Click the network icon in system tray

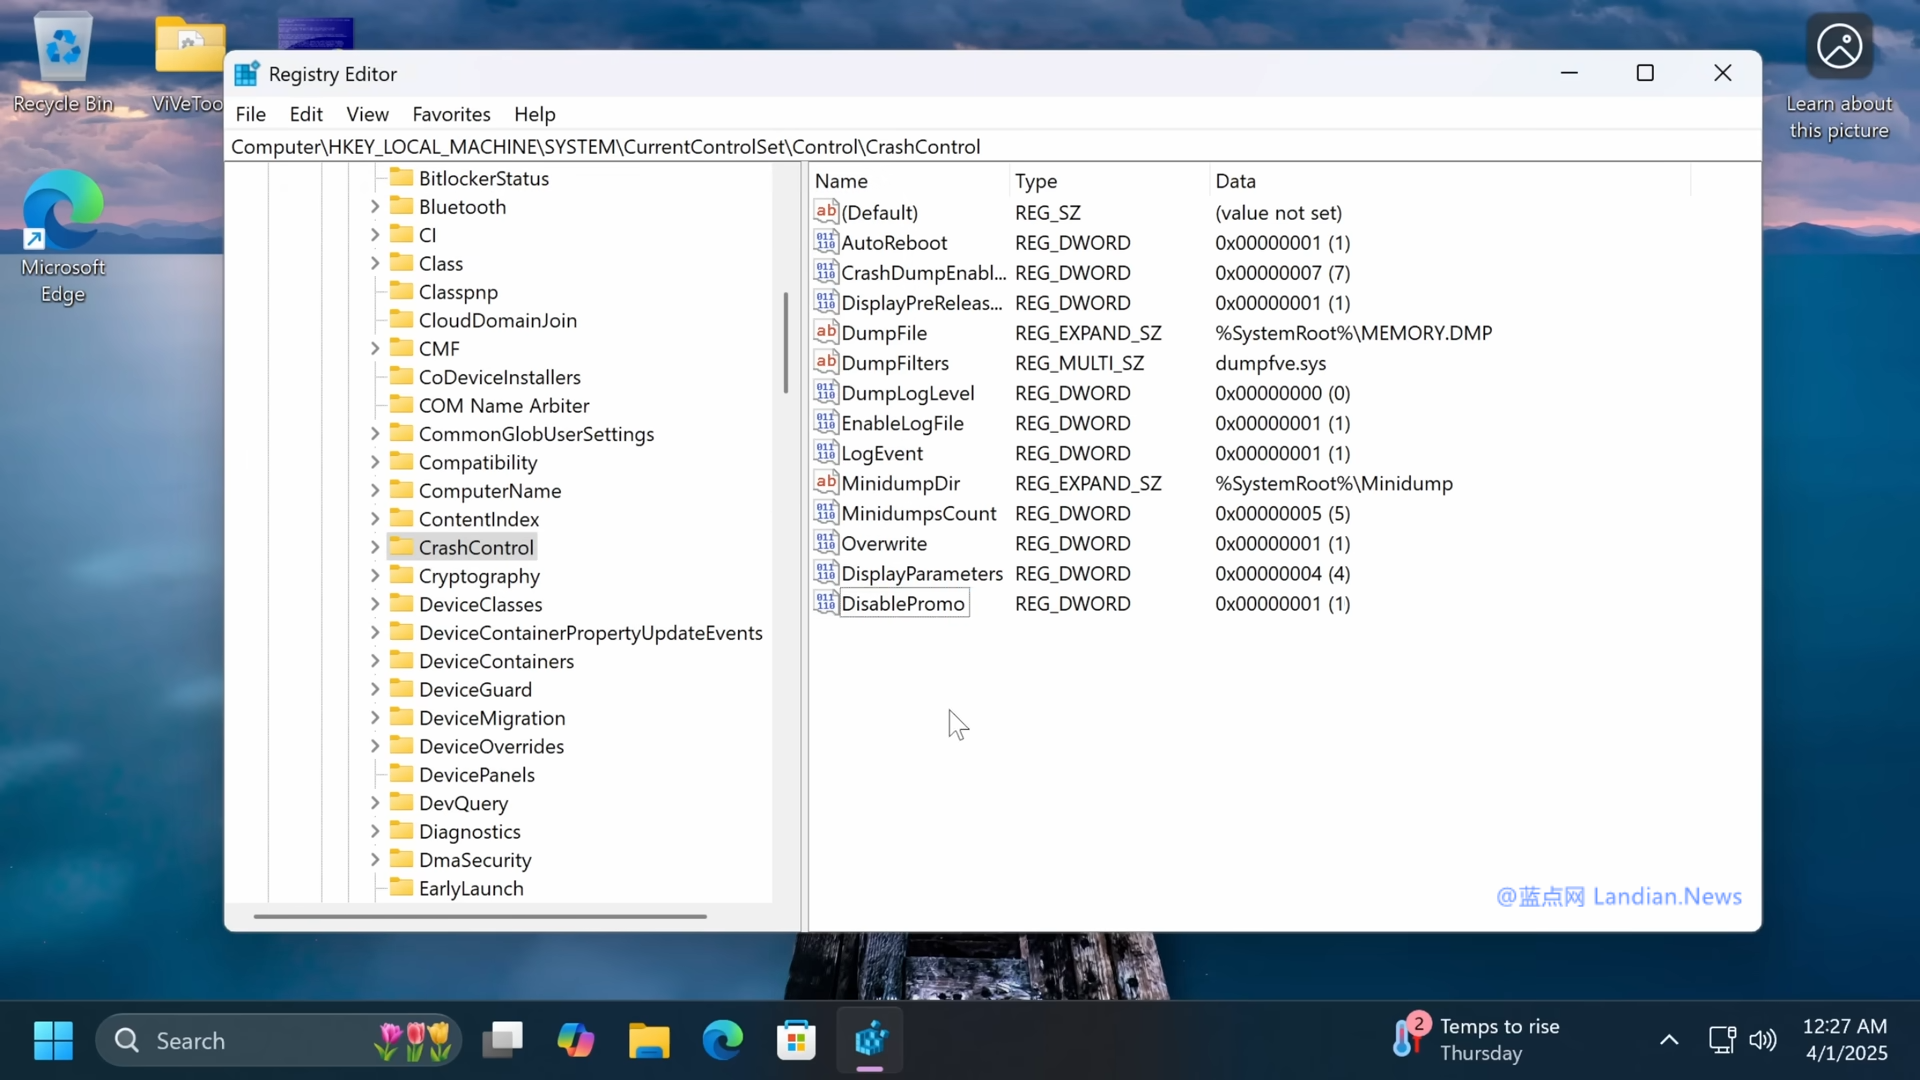1722,1040
